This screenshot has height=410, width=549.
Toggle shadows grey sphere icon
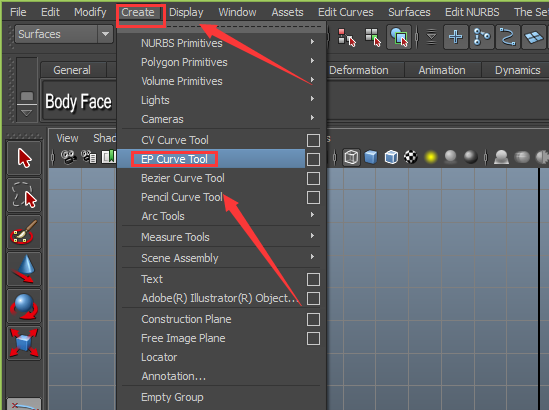pos(451,157)
